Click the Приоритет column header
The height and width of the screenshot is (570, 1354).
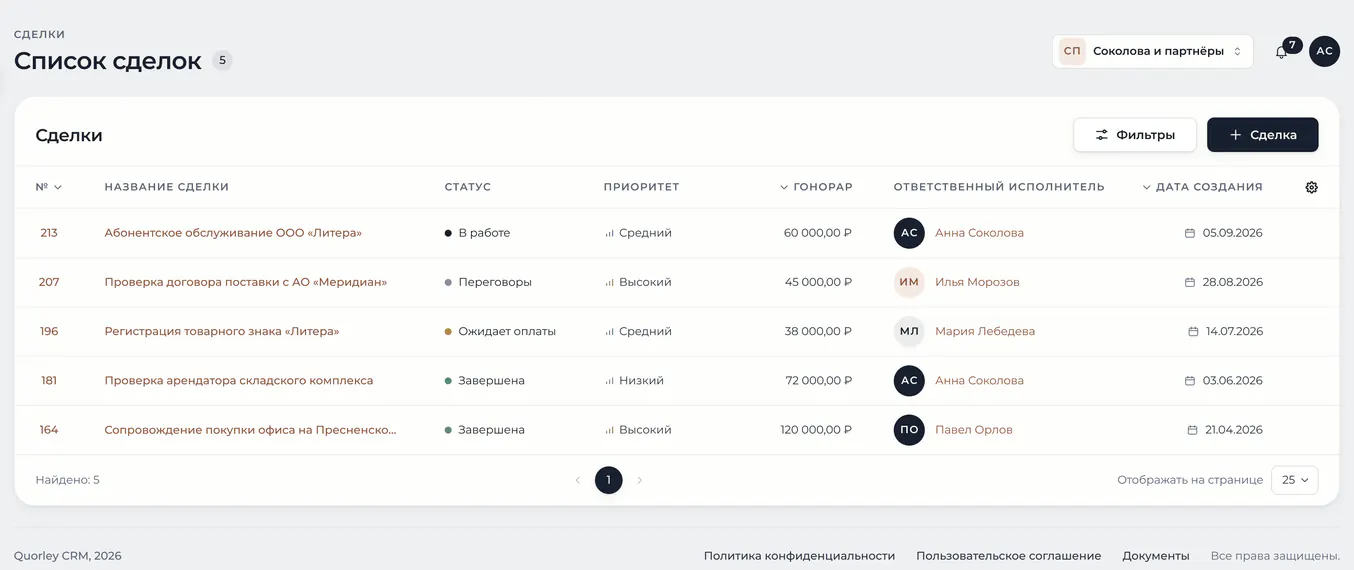pyautogui.click(x=641, y=187)
